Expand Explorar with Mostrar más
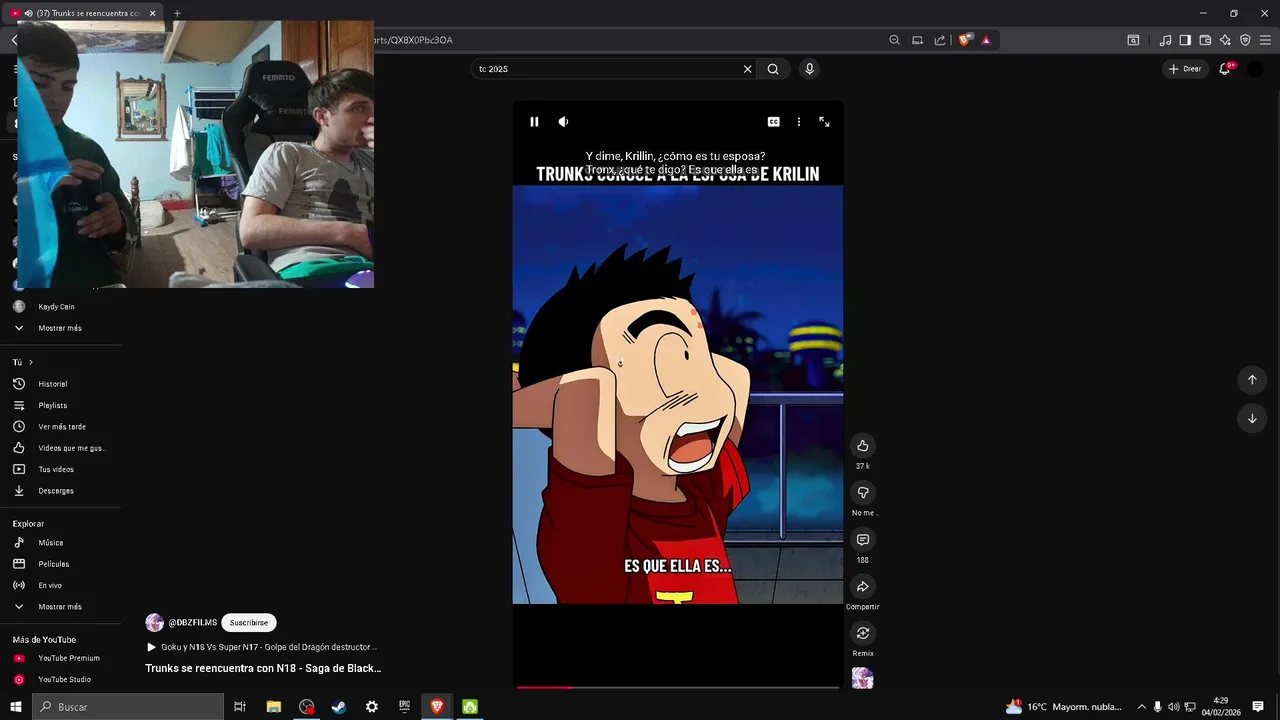The image size is (1280, 720). click(60, 607)
